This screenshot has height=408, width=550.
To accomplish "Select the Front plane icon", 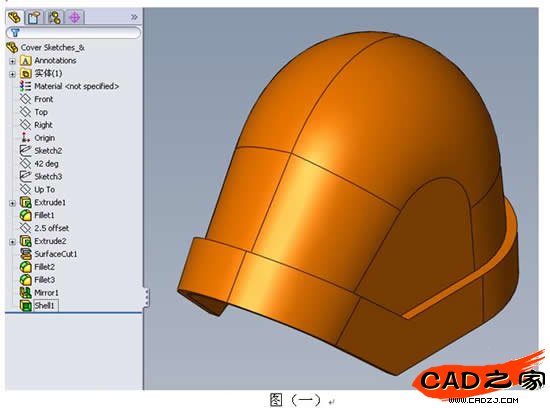I will point(25,99).
